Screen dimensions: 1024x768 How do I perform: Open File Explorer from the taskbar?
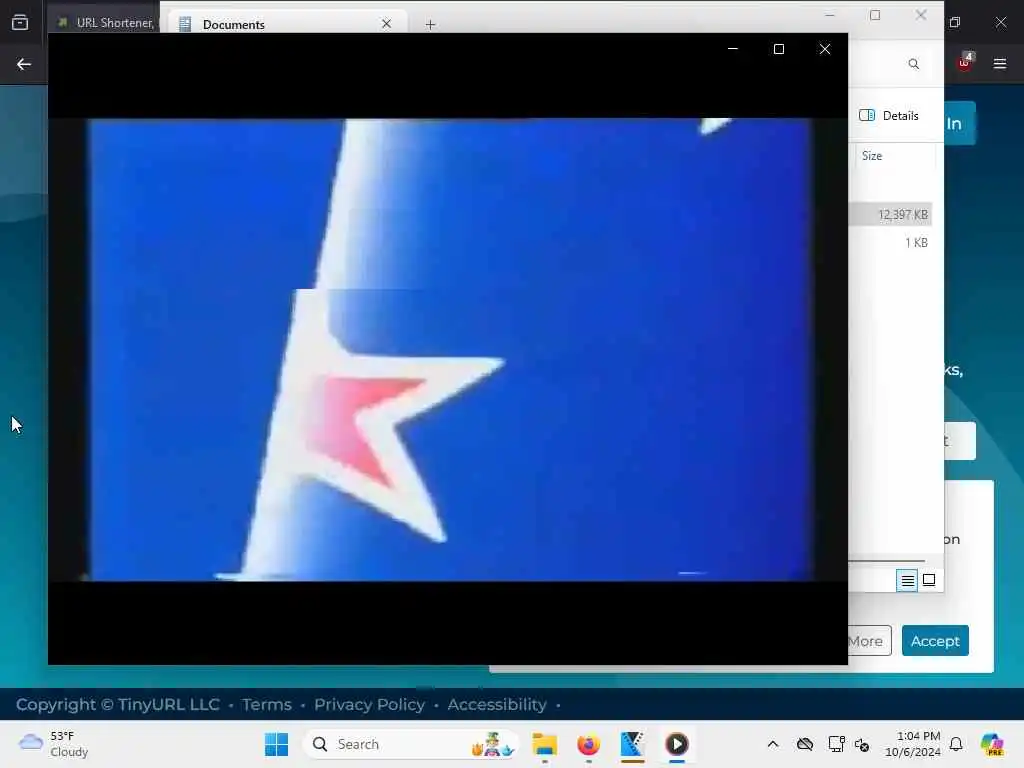tap(544, 744)
